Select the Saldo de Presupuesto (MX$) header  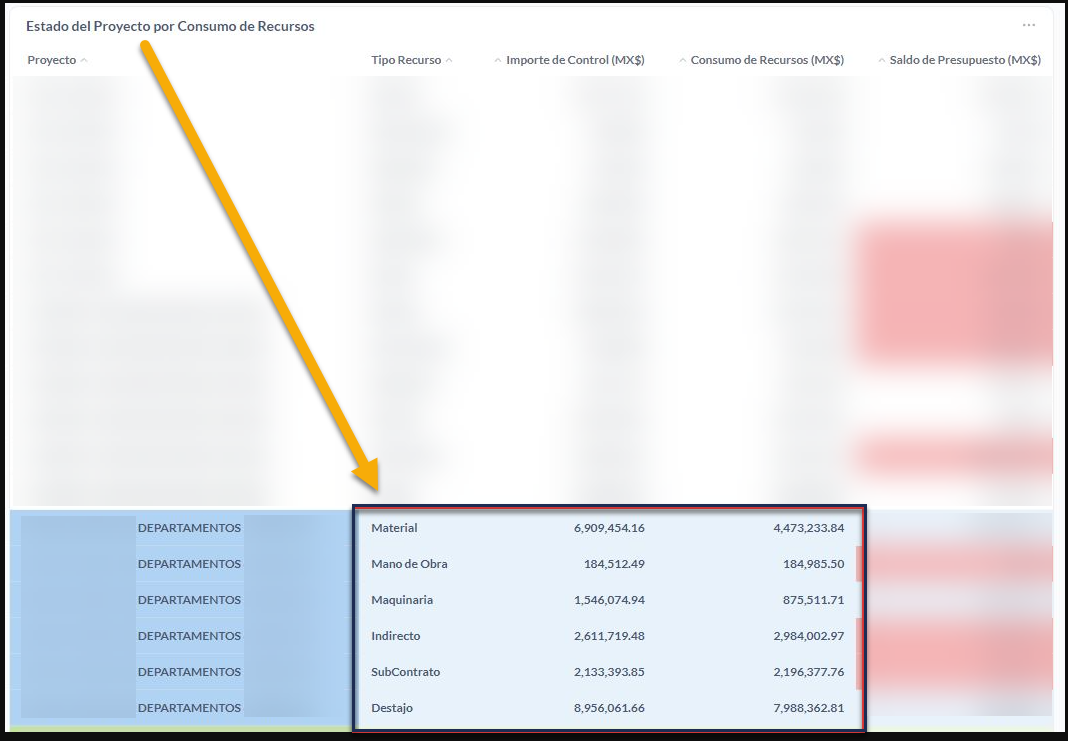pyautogui.click(x=965, y=60)
